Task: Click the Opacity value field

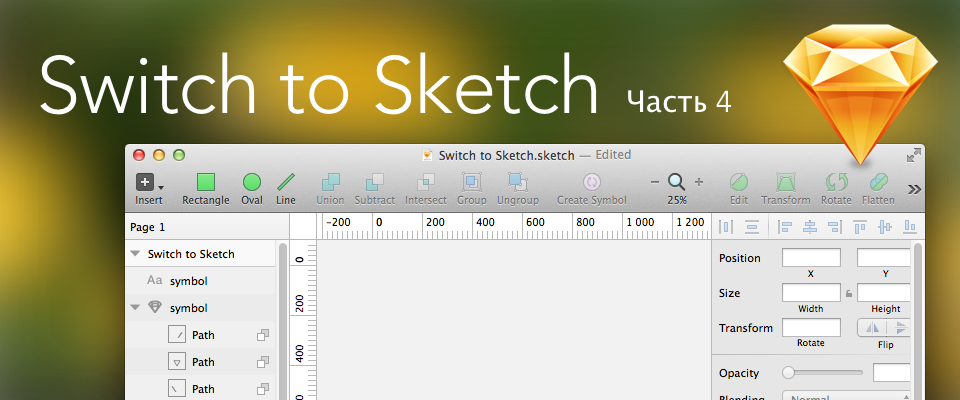Action: 892,372
